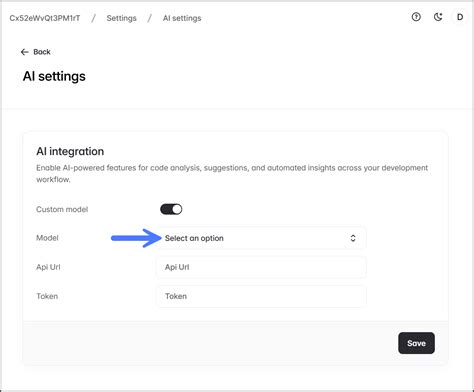Click the "Api Url" field label

click(48, 267)
